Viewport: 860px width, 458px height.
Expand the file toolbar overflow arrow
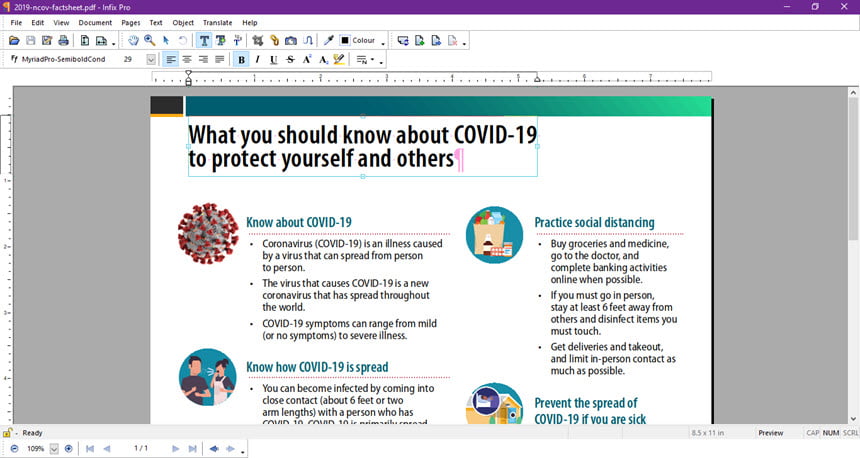click(114, 43)
